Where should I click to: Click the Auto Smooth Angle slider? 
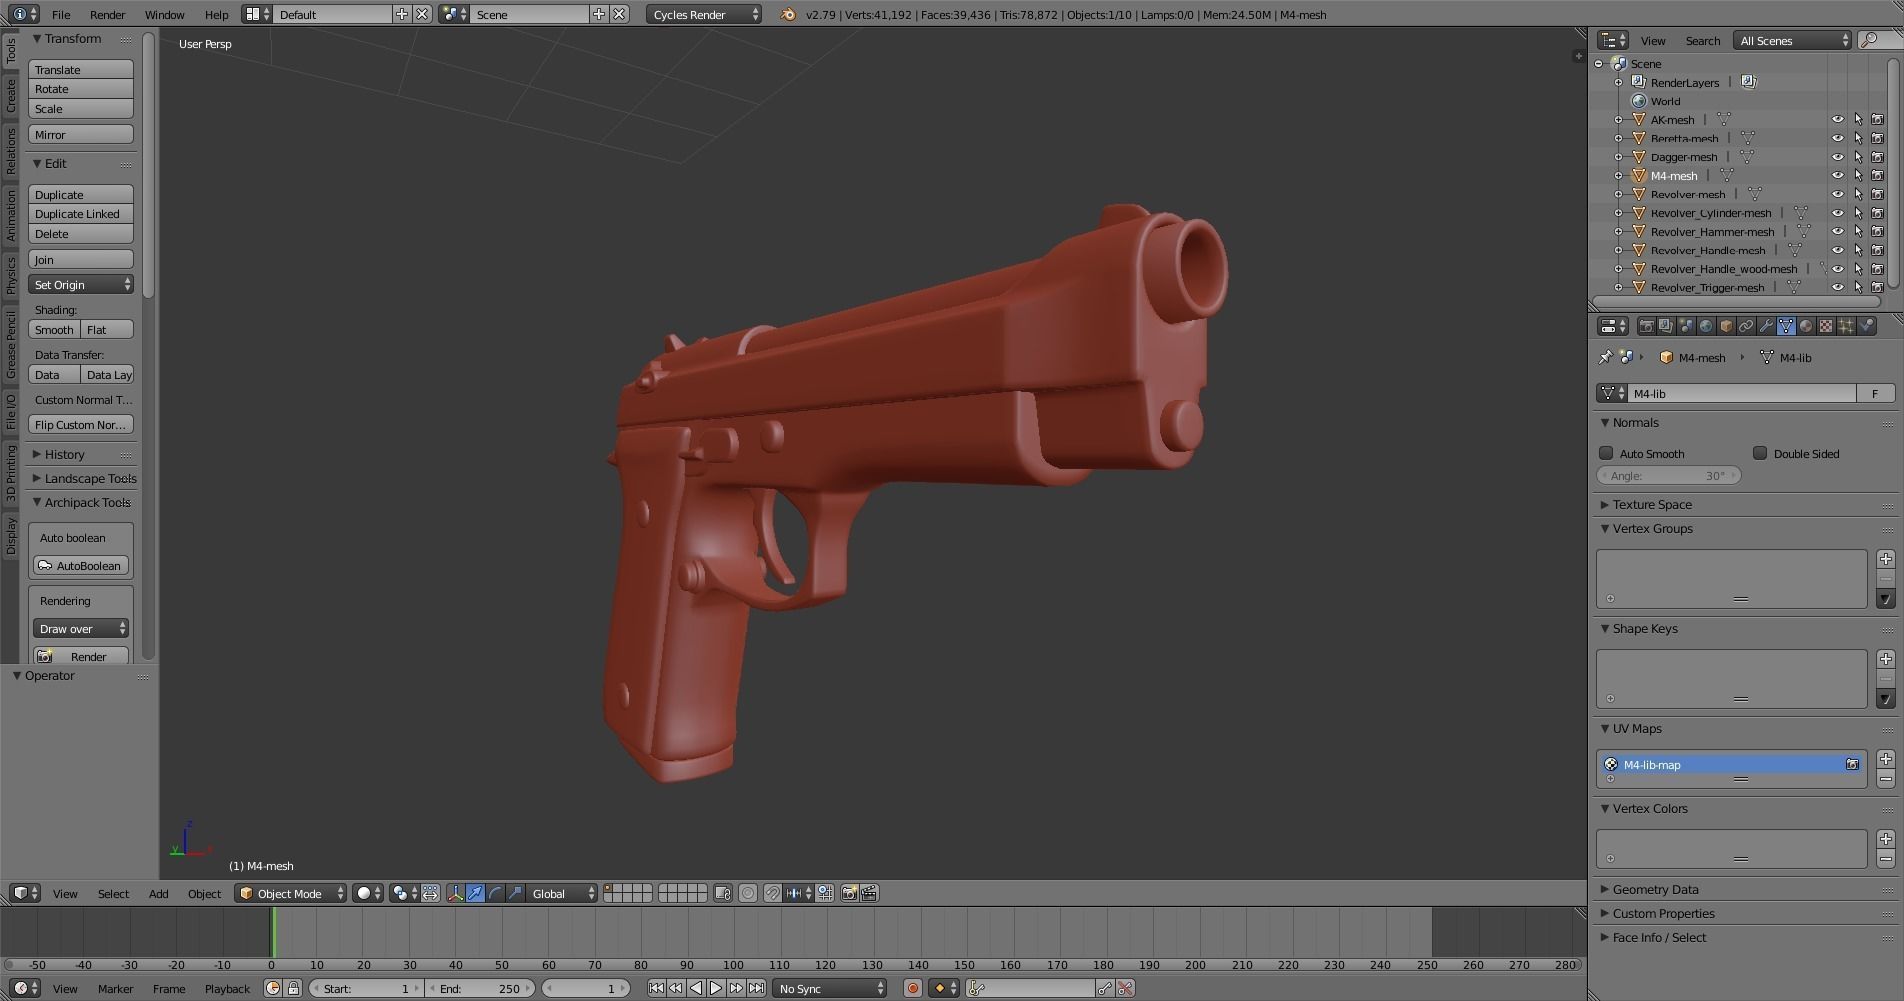click(1669, 476)
